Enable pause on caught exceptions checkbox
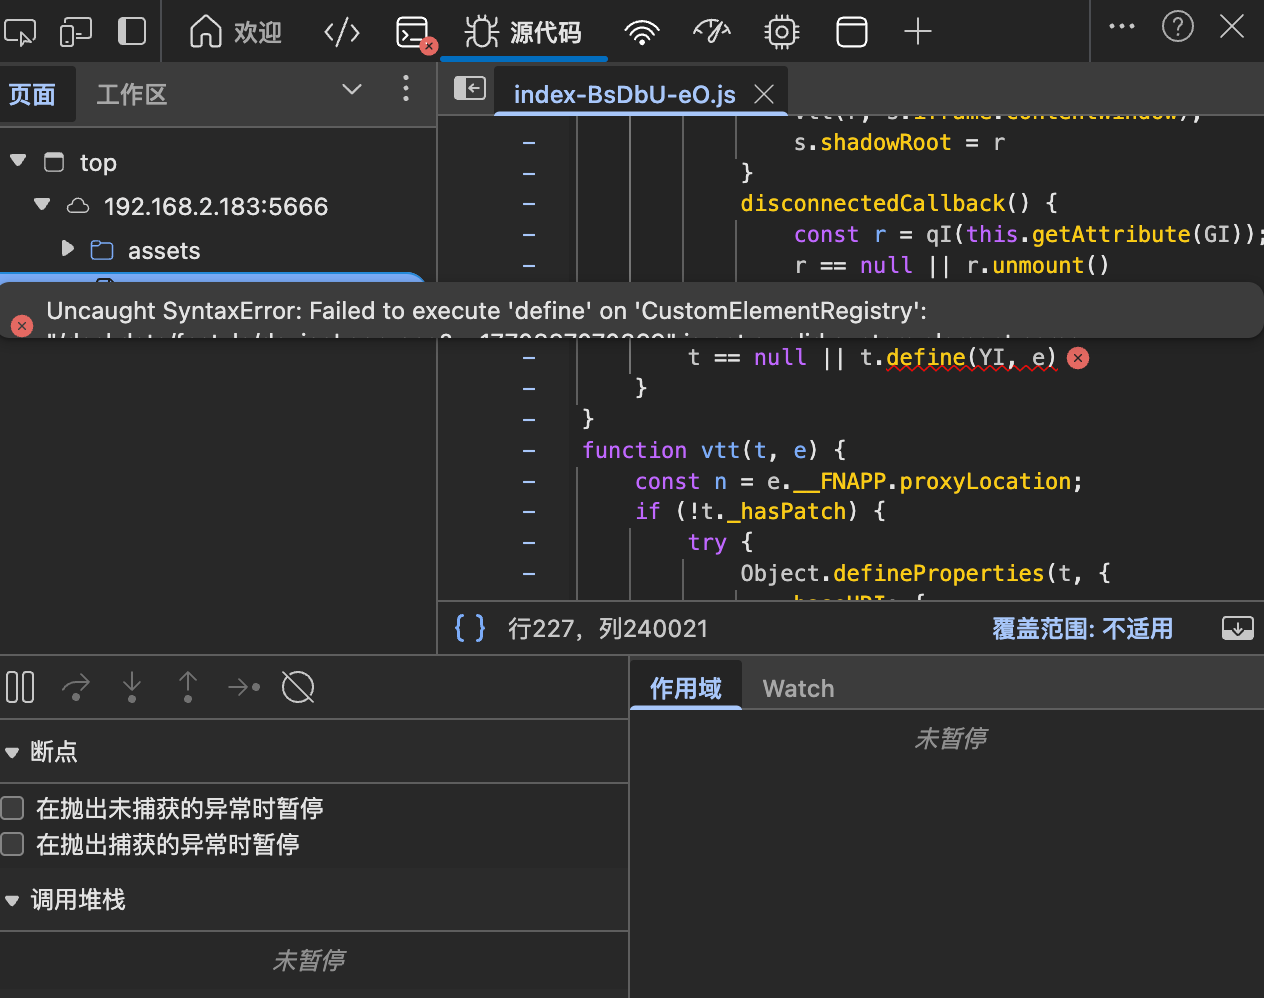 (13, 844)
